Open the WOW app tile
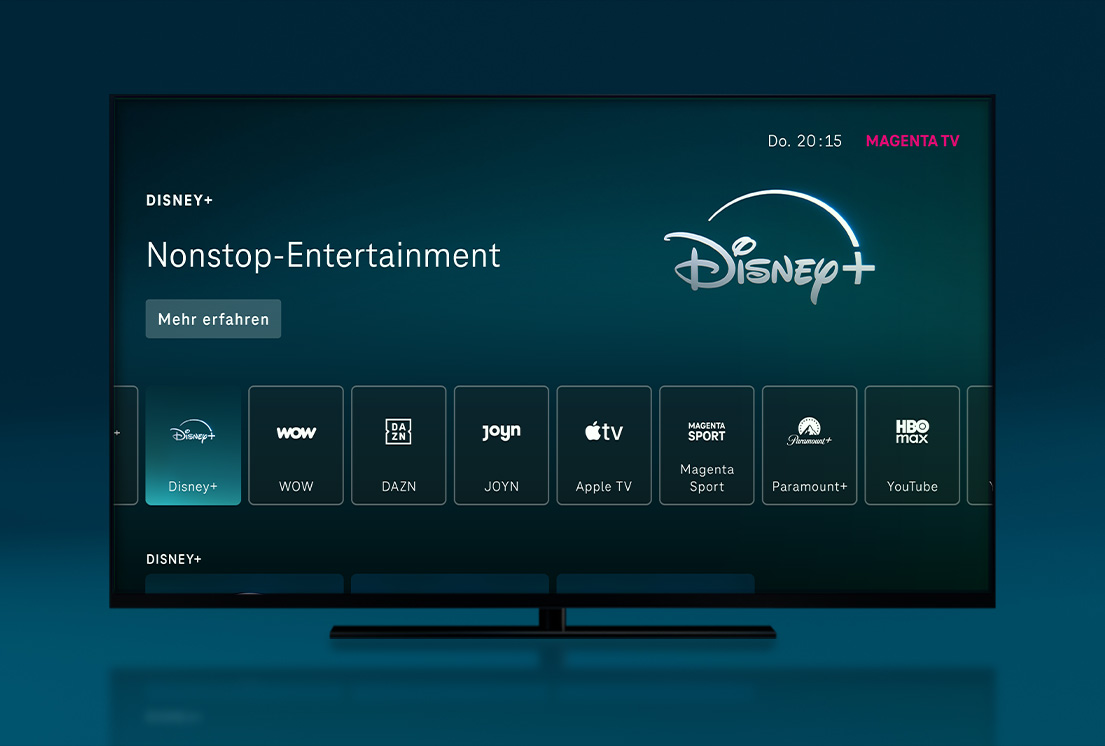 [296, 445]
